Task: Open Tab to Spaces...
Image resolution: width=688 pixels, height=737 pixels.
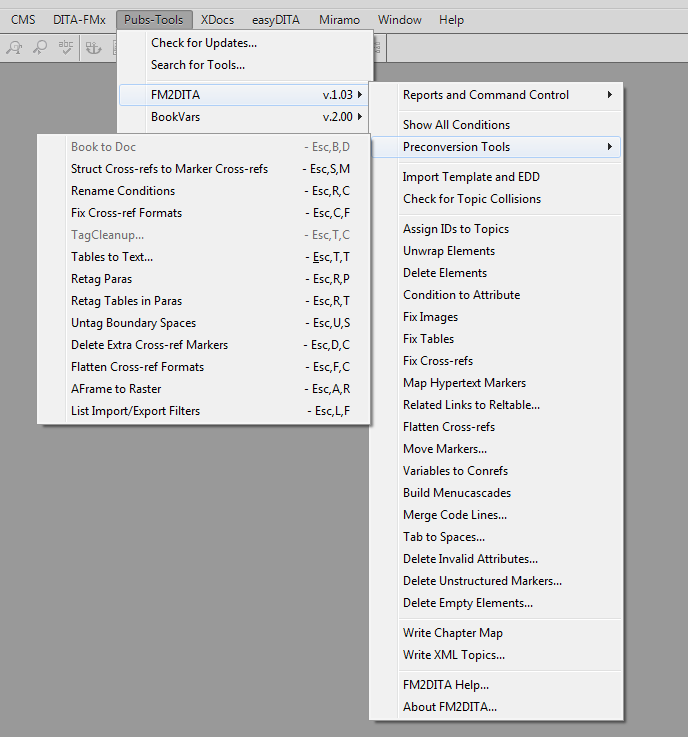Action: pos(496,537)
